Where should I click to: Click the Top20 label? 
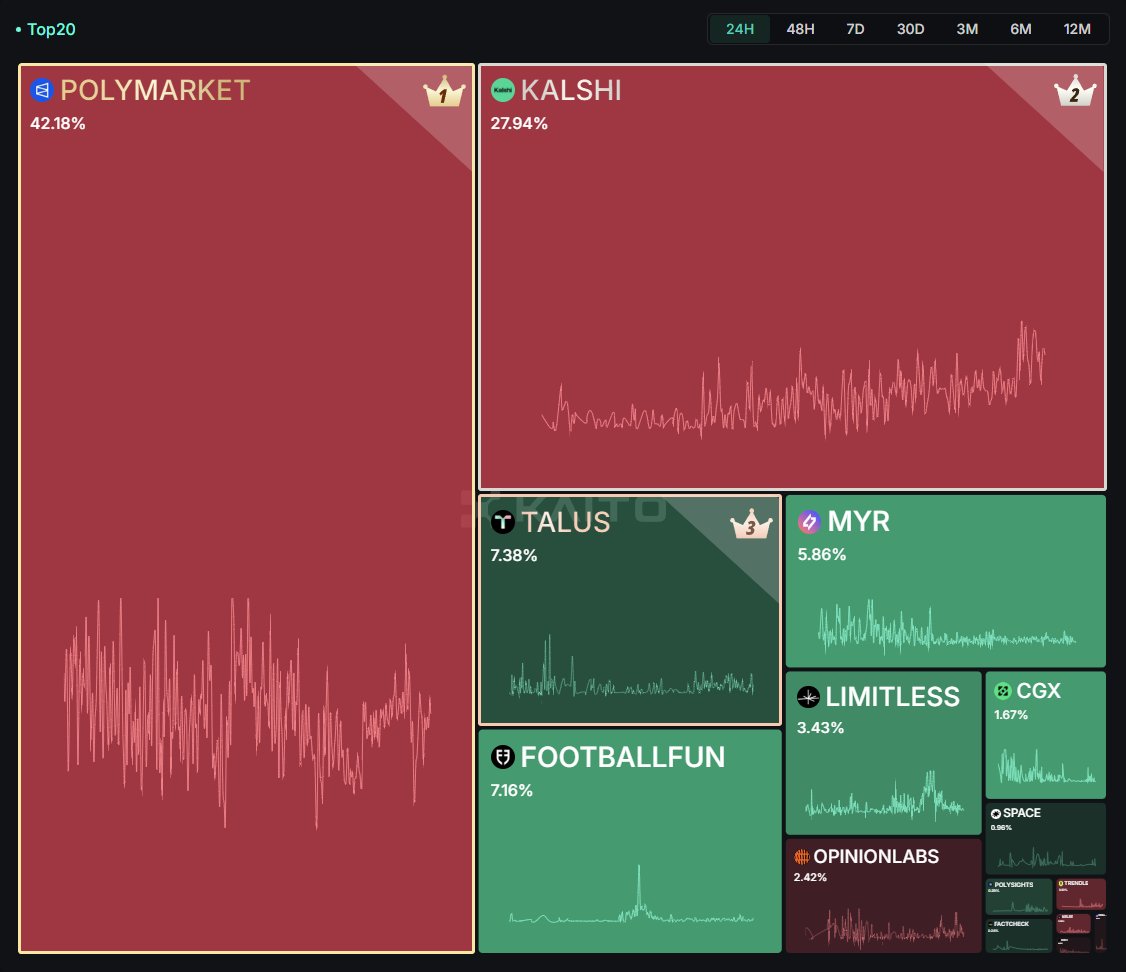(51, 29)
